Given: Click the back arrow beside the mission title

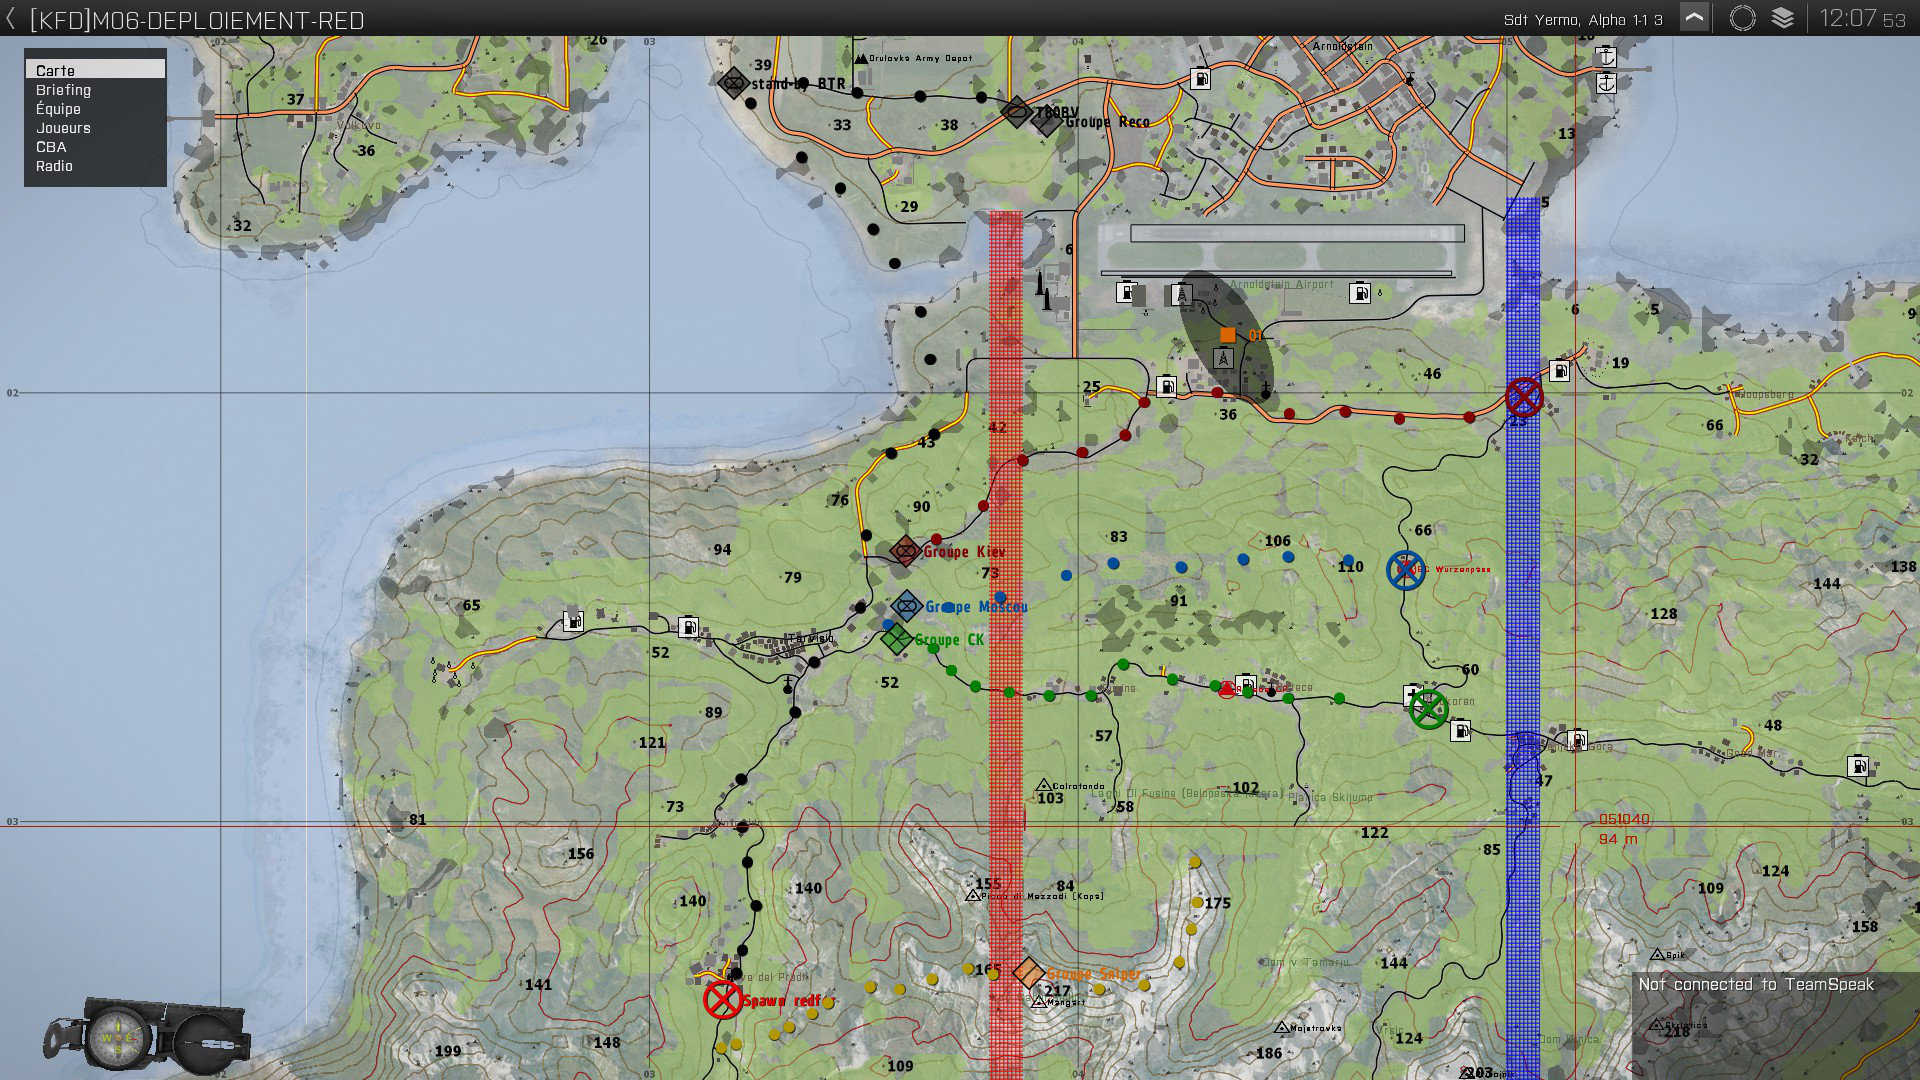Looking at the screenshot, I should coord(11,19).
